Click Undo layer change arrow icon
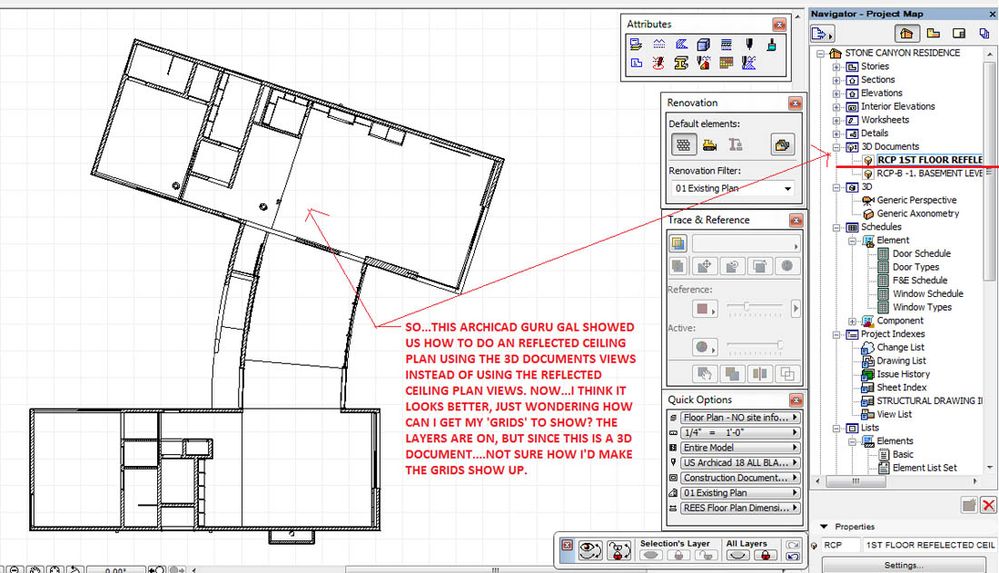This screenshot has width=999, height=573. point(793,556)
